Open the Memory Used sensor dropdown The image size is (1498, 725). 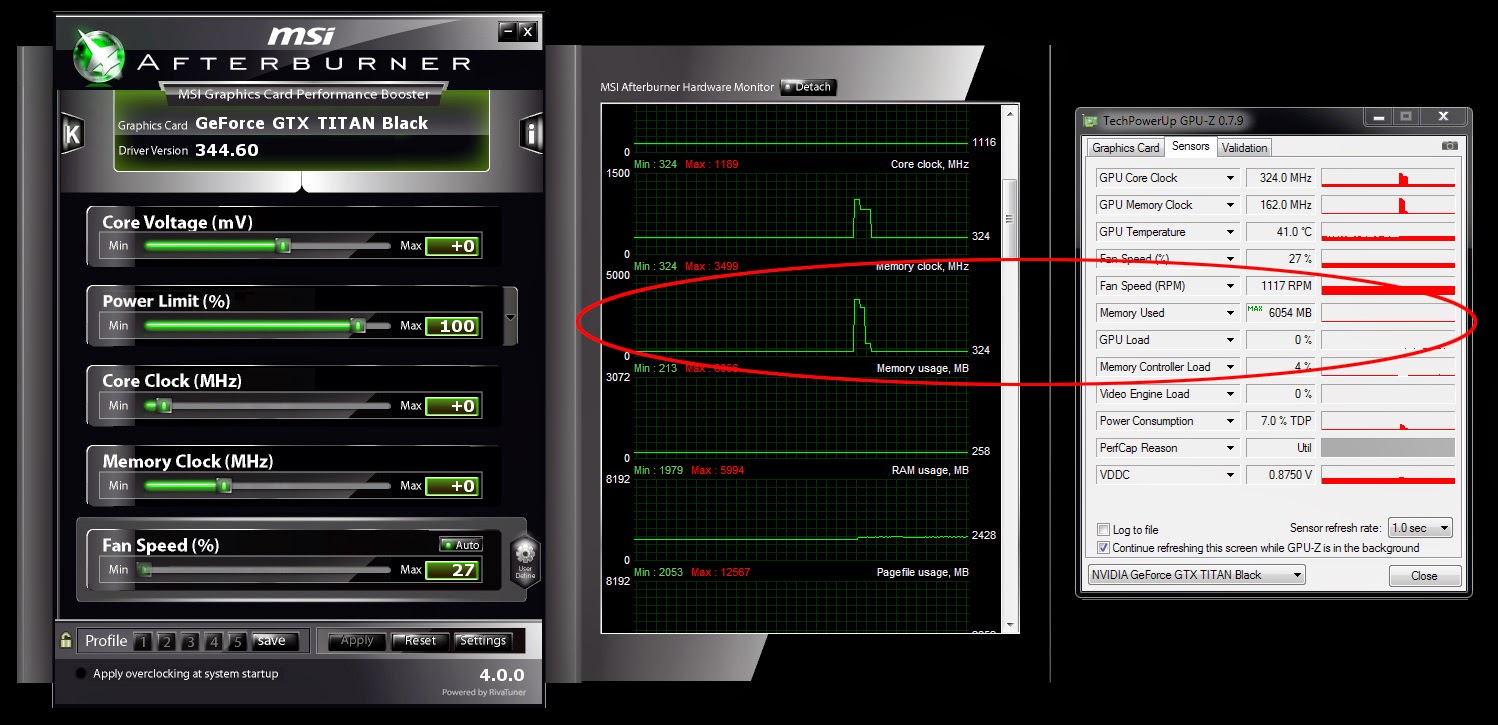coord(1230,313)
